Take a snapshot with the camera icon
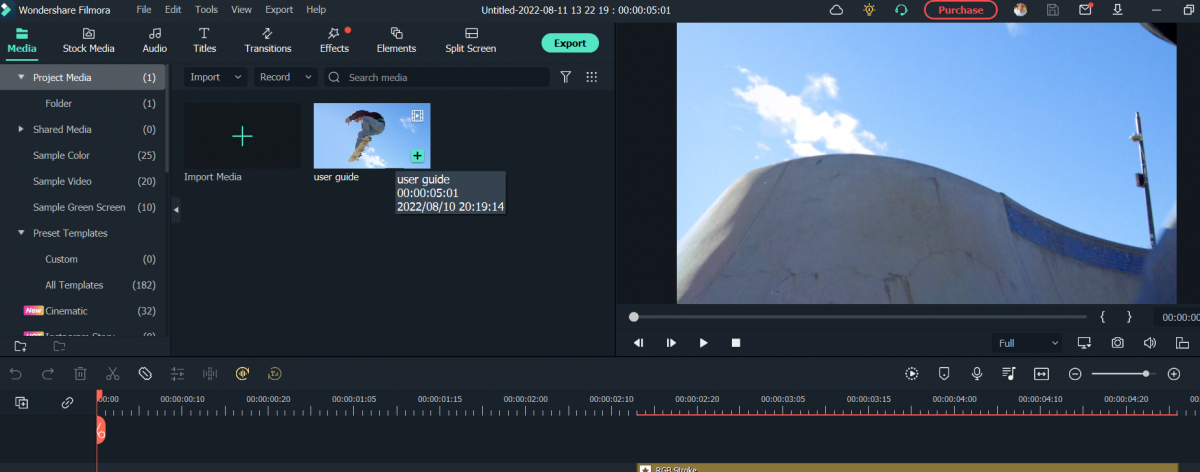The width and height of the screenshot is (1200, 472). coord(1117,343)
